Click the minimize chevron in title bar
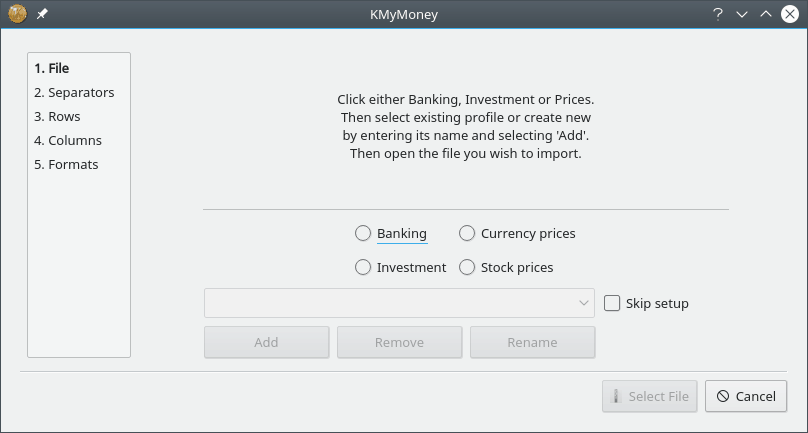 (742, 14)
